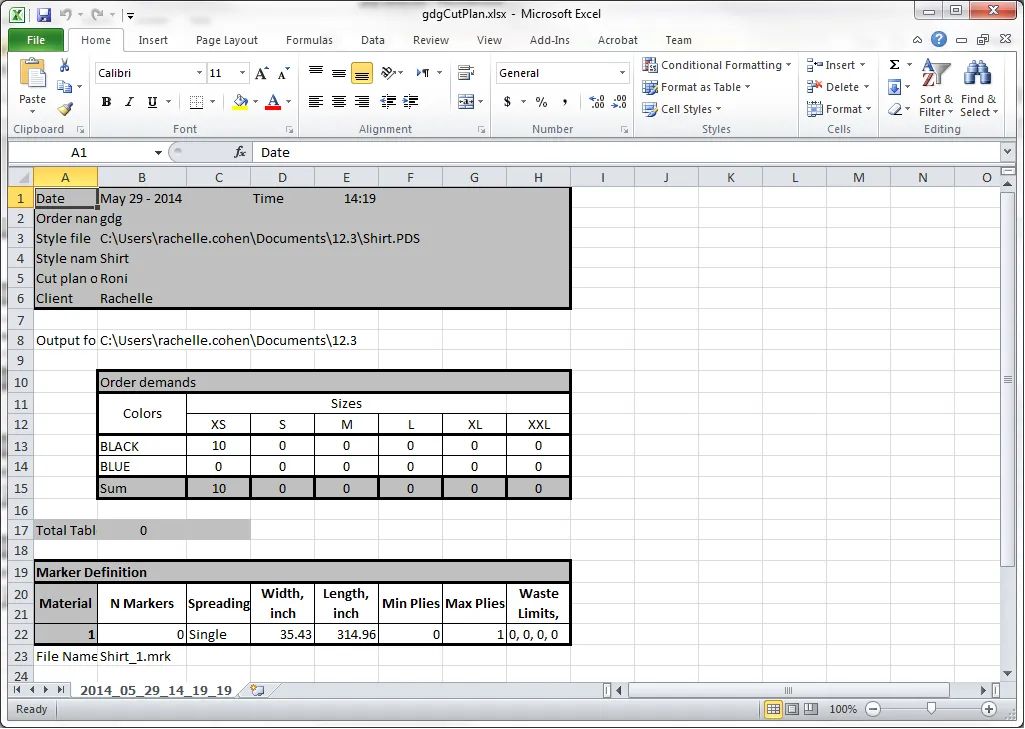The width and height of the screenshot is (1025, 729).
Task: Toggle Wrap Text option
Action: [466, 73]
